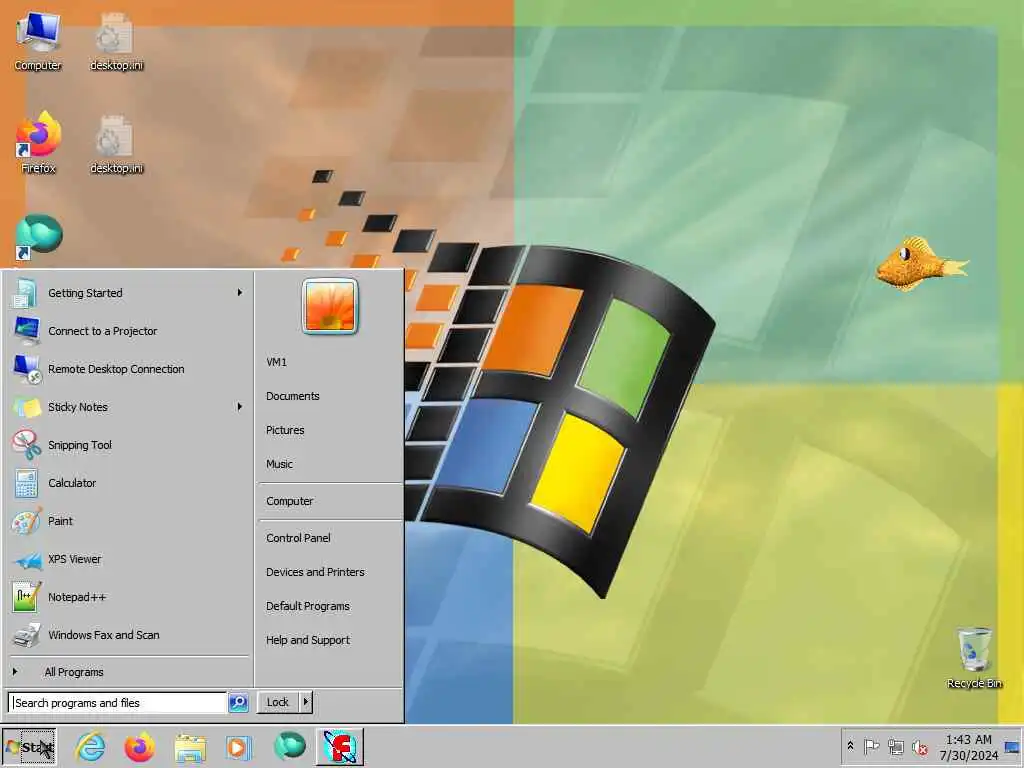Screen dimensions: 1024x768
Task: Launch Remote Desktop Connection
Action: pos(129,368)
